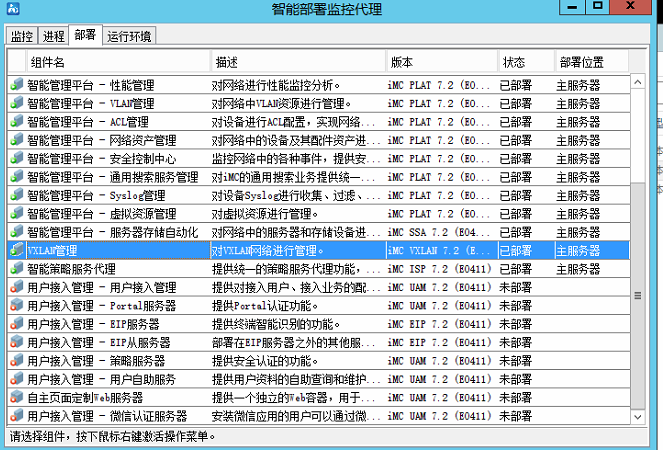Select 智能管理平台 - 网络资产管理 component name
Screen dimensions: 663x450
[x=102, y=140]
